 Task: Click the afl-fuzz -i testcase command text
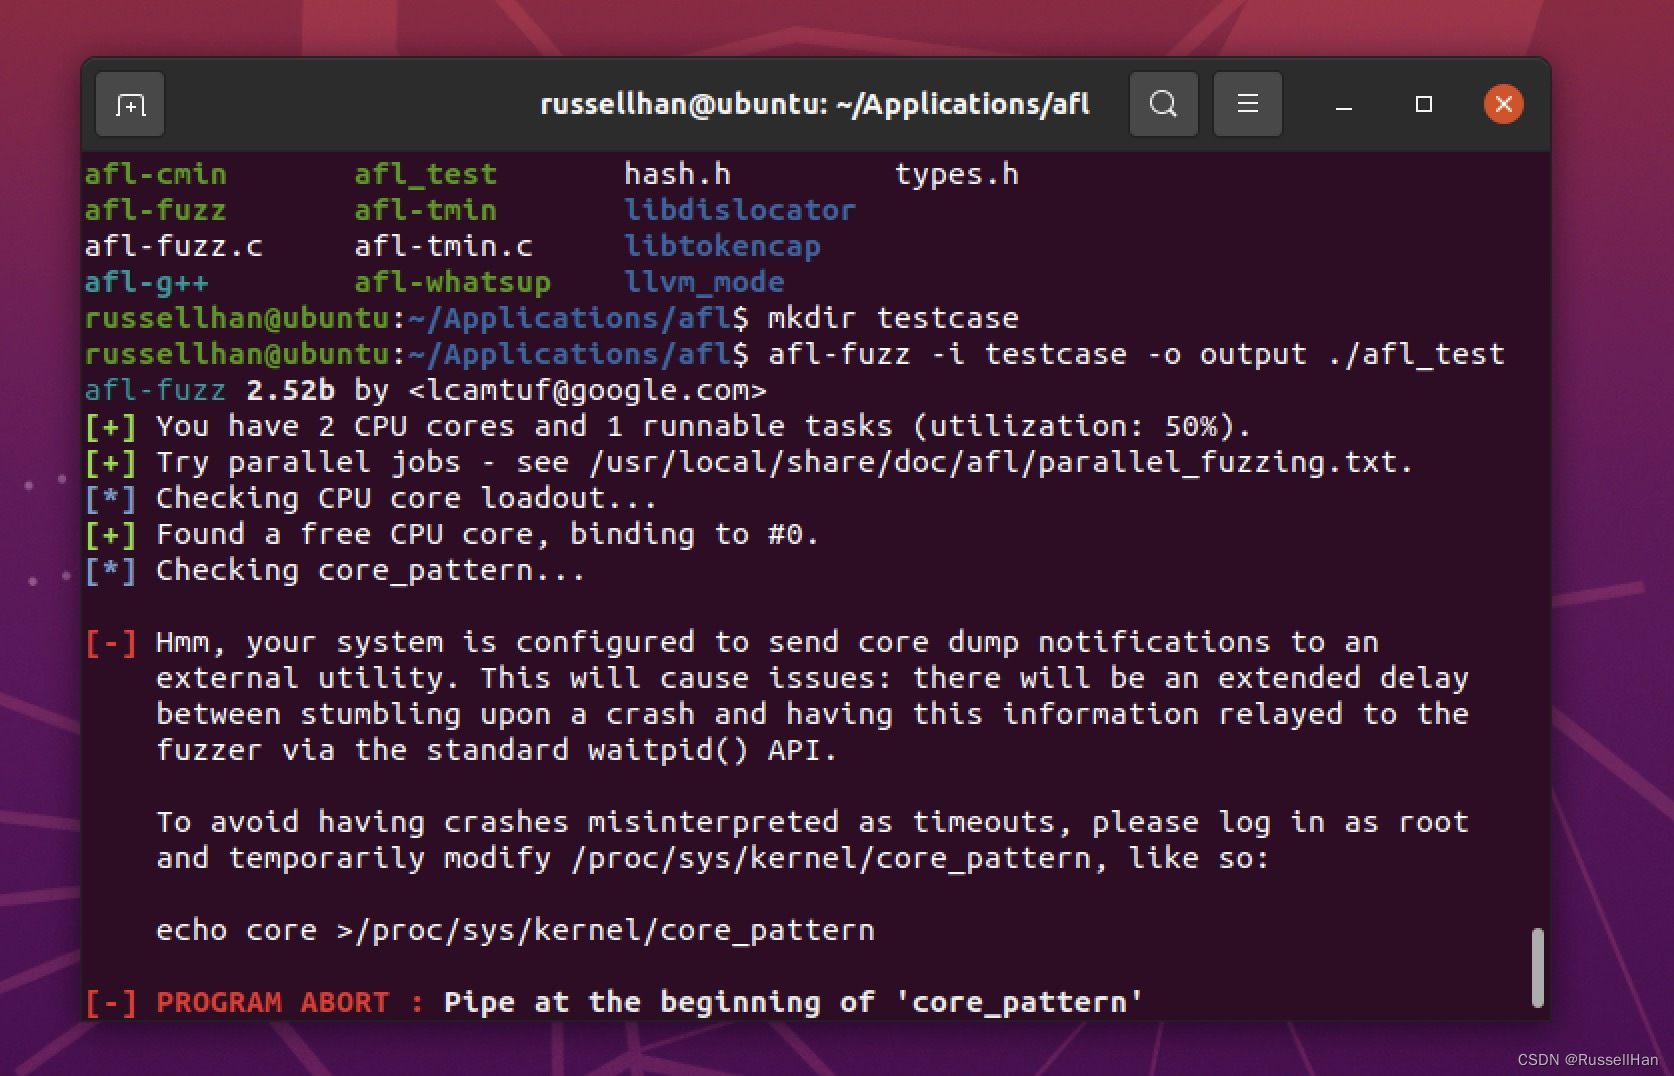[x=947, y=354]
